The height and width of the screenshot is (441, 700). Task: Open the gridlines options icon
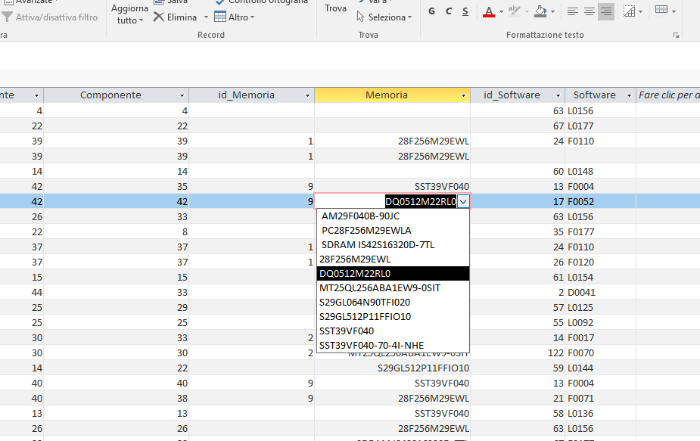click(629, 11)
